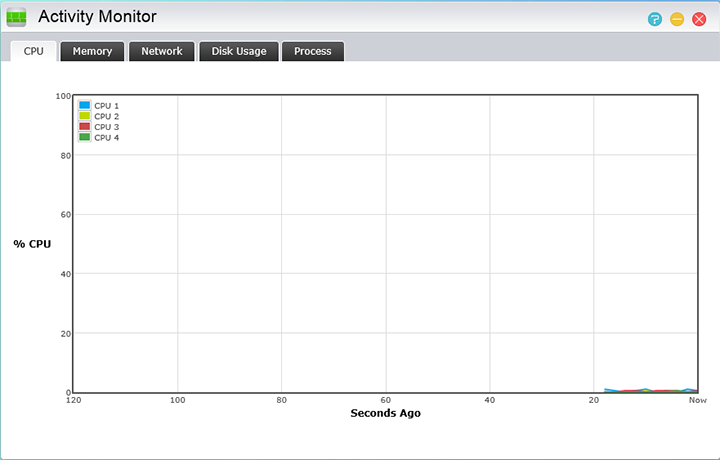The image size is (720, 460).
Task: Minimize the window using the yellow button
Action: [x=677, y=19]
